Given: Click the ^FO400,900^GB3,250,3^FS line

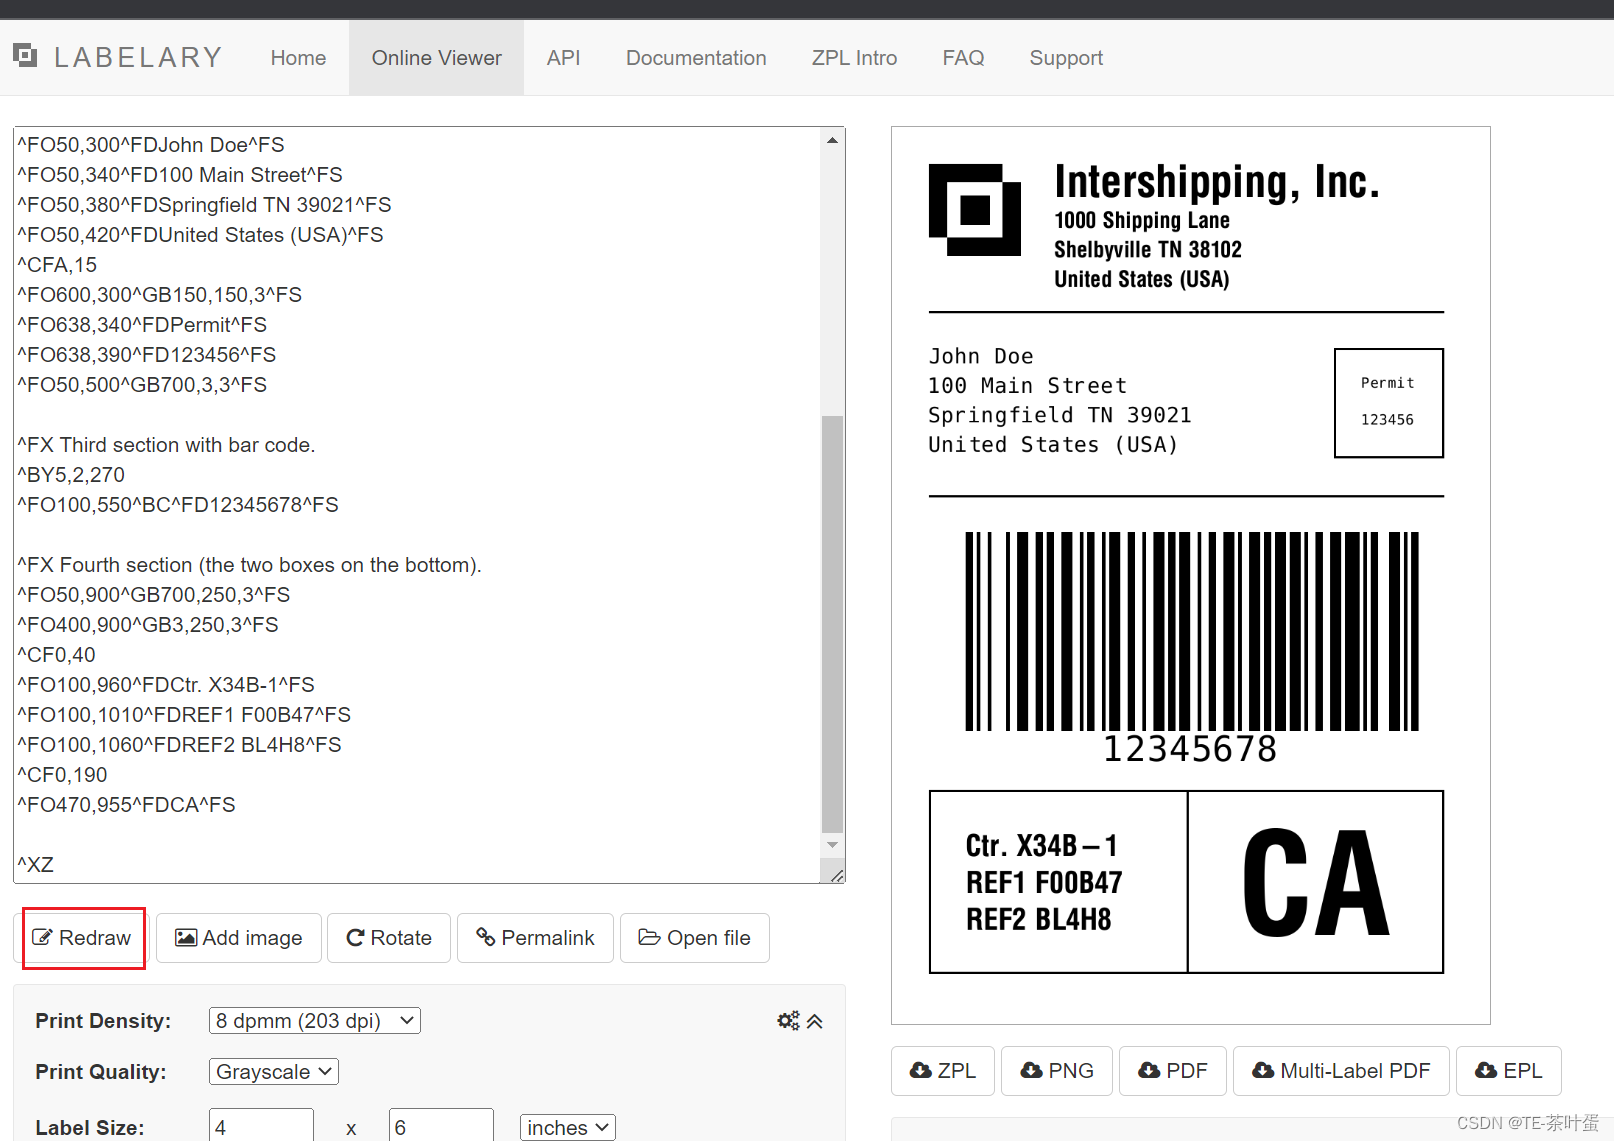Looking at the screenshot, I should (x=148, y=625).
